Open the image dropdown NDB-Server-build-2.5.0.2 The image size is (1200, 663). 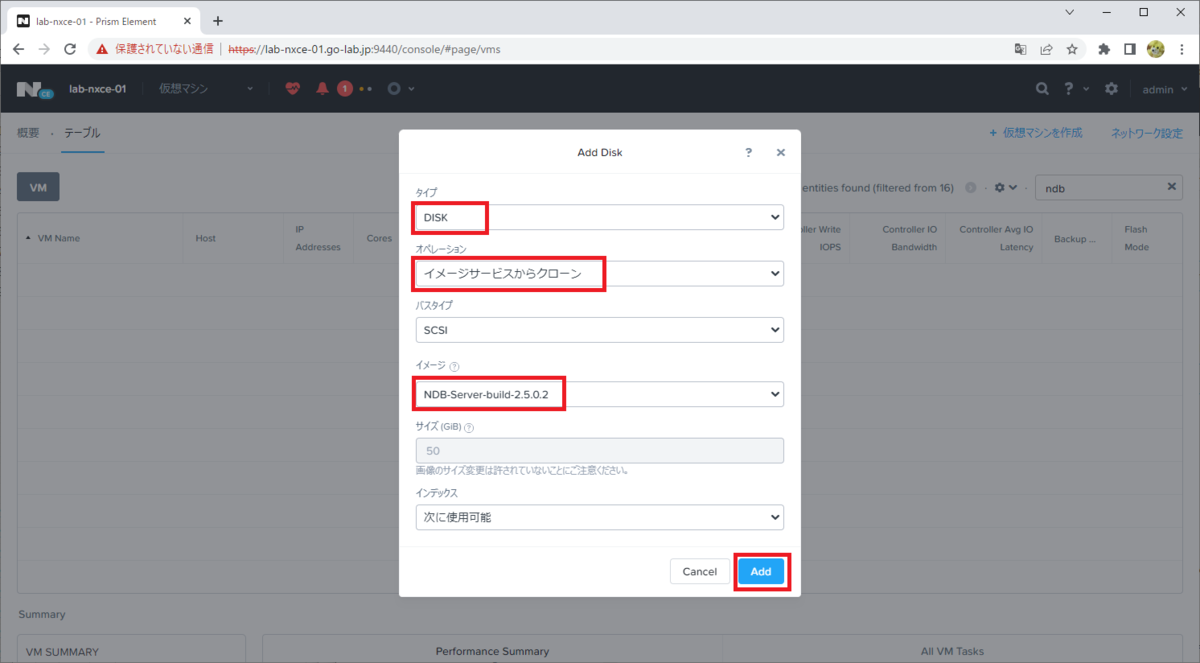599,394
